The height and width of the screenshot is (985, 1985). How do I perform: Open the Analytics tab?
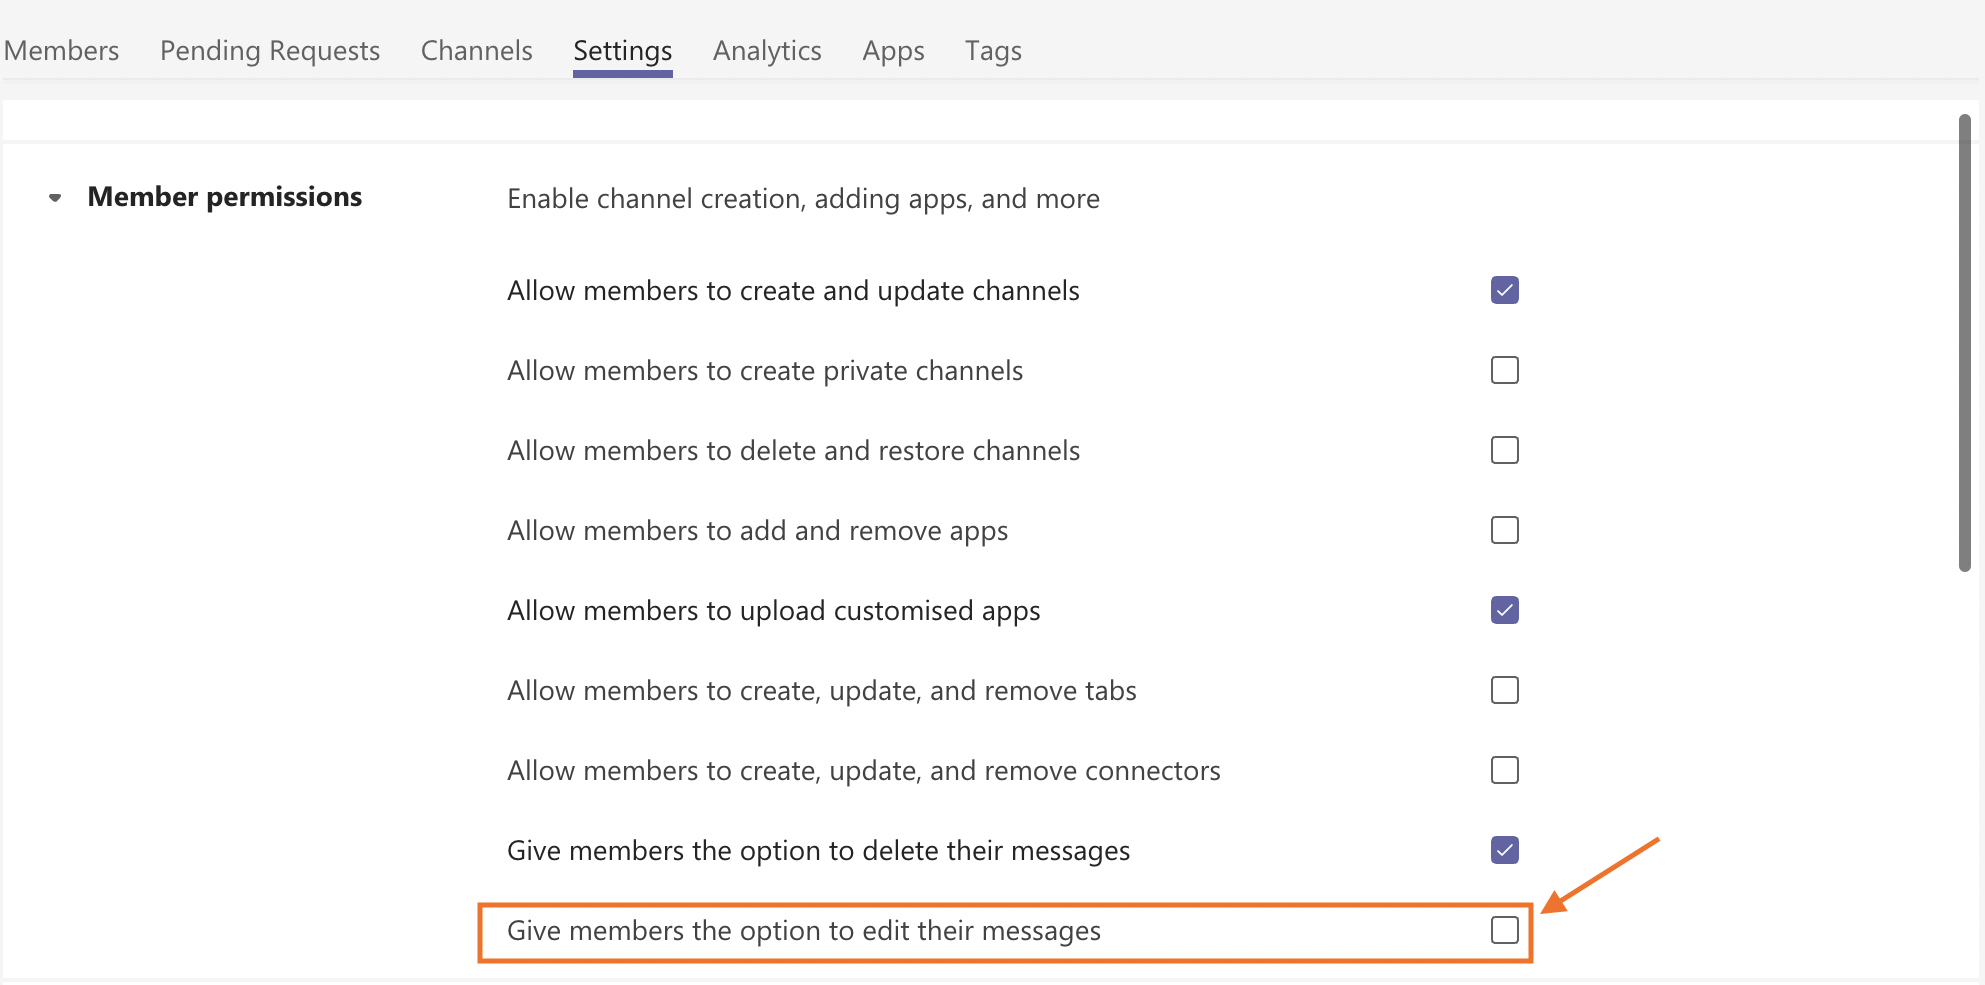(767, 51)
